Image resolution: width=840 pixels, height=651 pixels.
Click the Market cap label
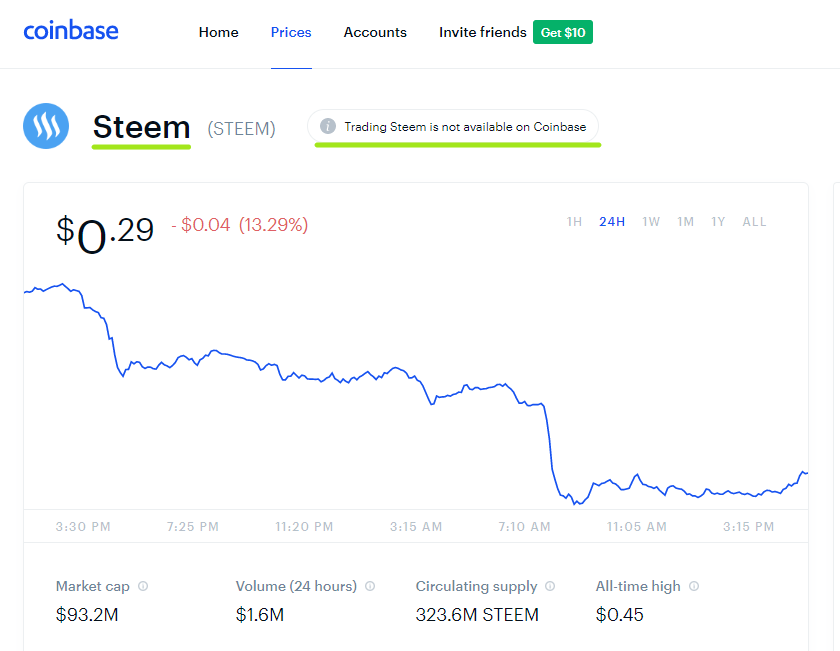(93, 586)
